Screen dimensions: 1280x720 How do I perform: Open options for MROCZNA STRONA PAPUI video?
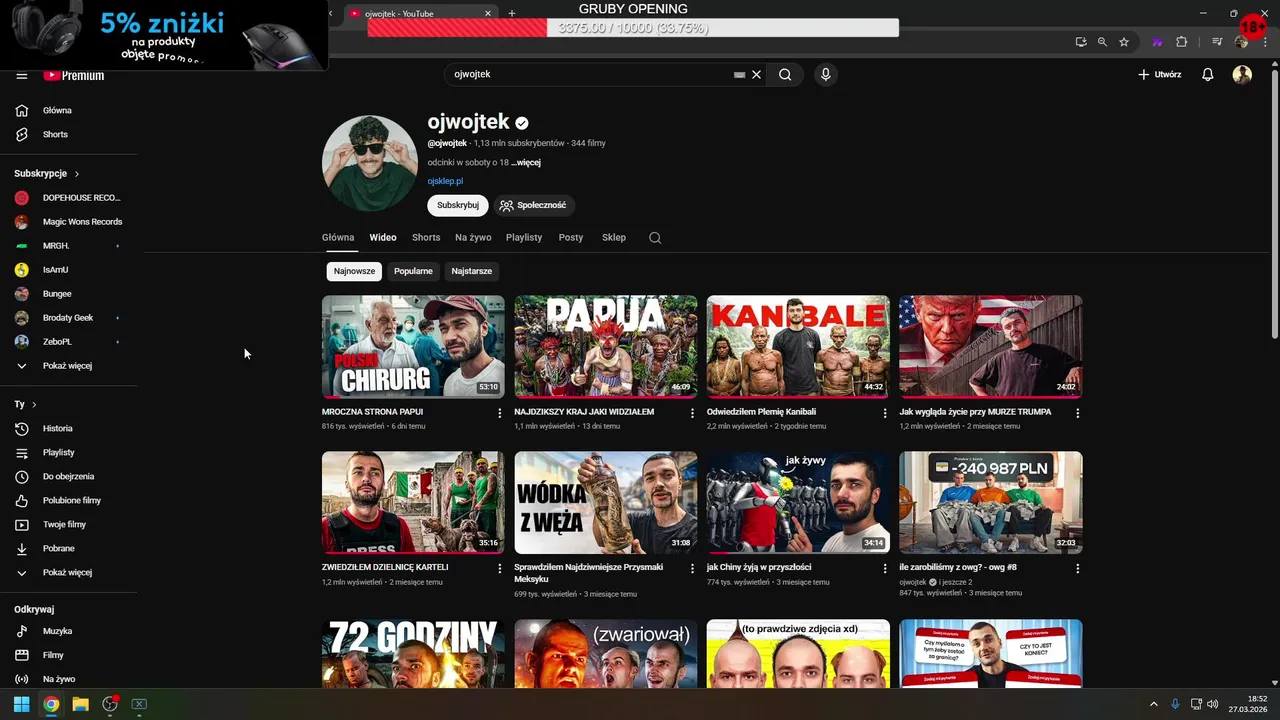[500, 413]
